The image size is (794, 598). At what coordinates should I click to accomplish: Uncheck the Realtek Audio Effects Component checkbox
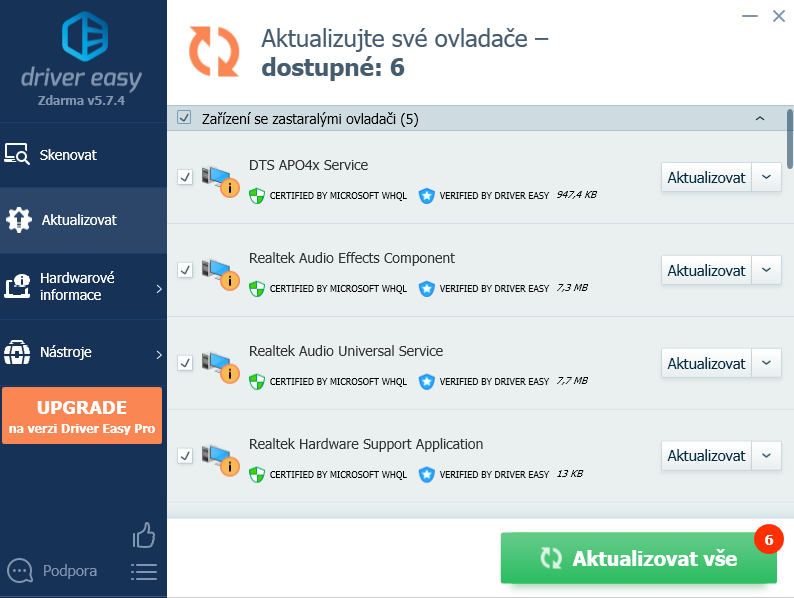click(x=185, y=270)
